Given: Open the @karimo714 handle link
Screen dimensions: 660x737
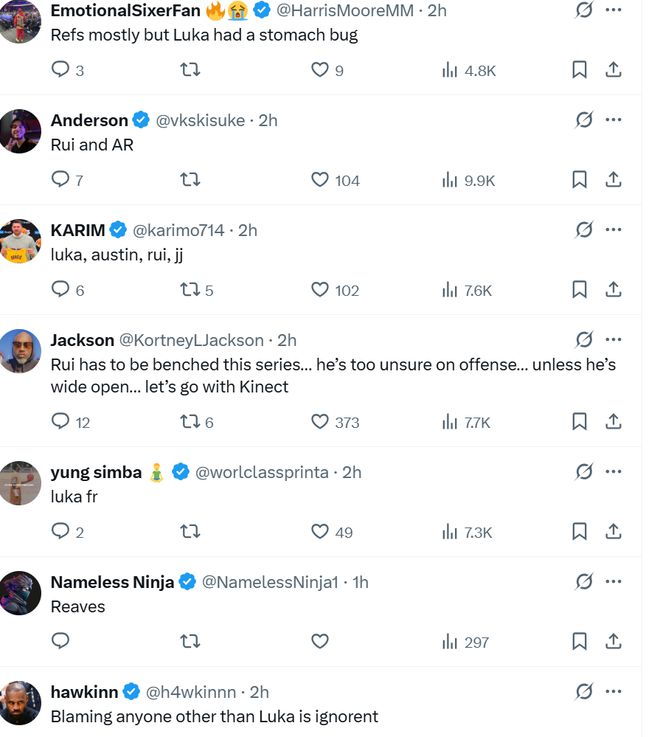Looking at the screenshot, I should (x=179, y=230).
